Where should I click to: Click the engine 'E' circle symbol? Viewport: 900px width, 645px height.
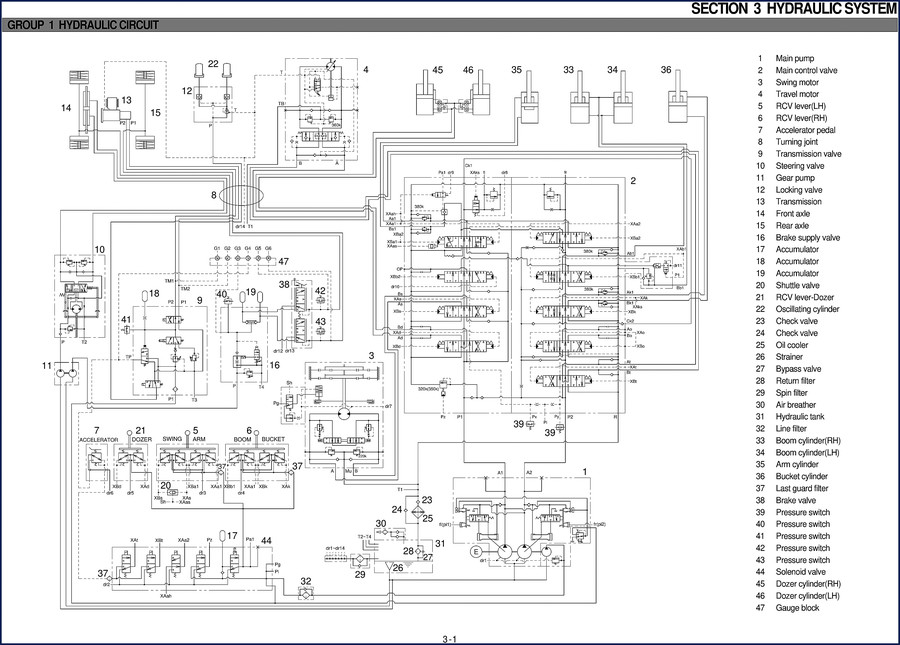(x=475, y=552)
